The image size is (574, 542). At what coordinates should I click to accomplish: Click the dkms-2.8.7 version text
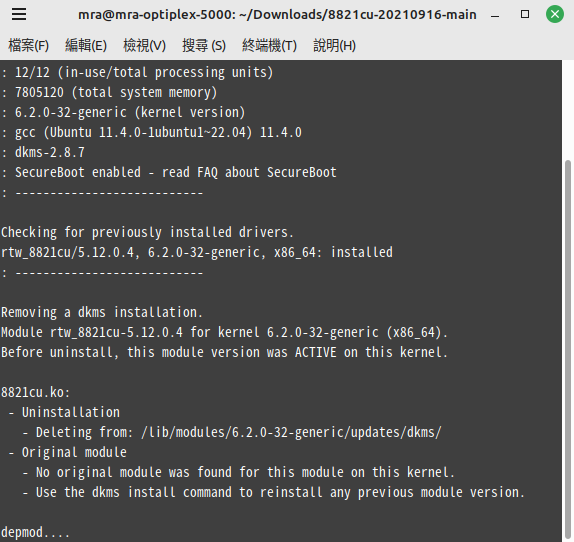click(50, 152)
